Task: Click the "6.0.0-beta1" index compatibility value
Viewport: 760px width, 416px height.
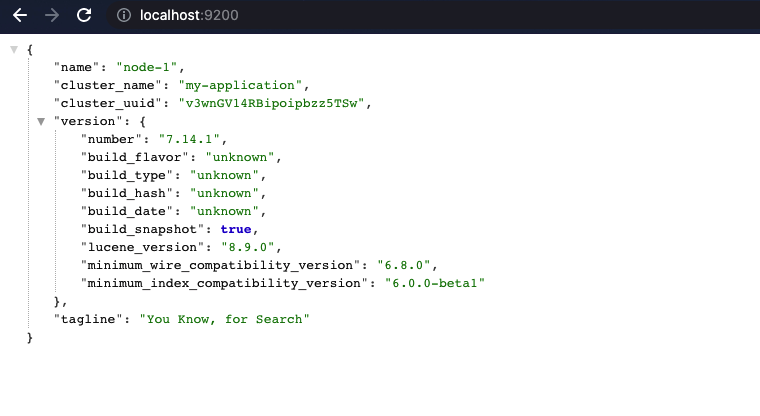Action: coord(435,283)
